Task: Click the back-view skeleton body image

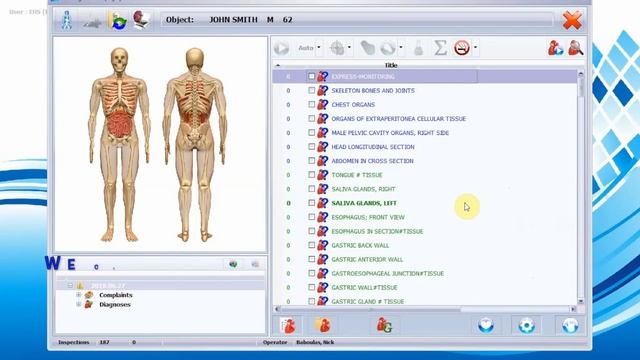Action: click(195, 144)
